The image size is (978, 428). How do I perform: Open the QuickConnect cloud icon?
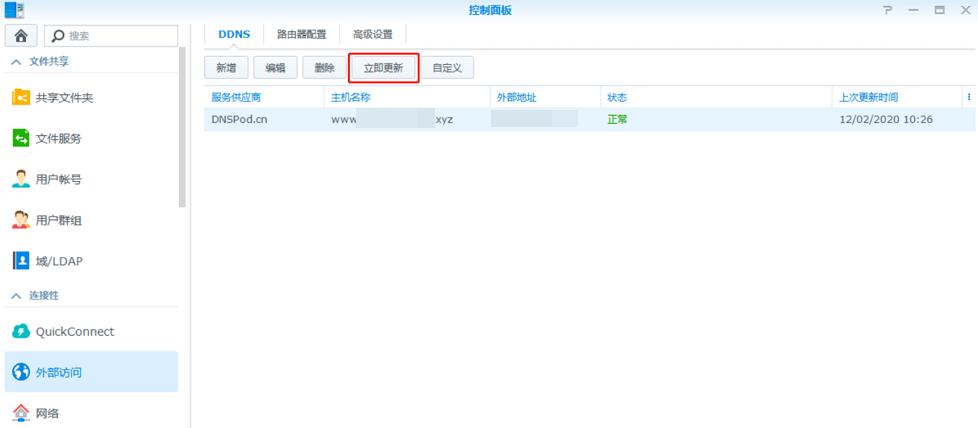coord(21,331)
